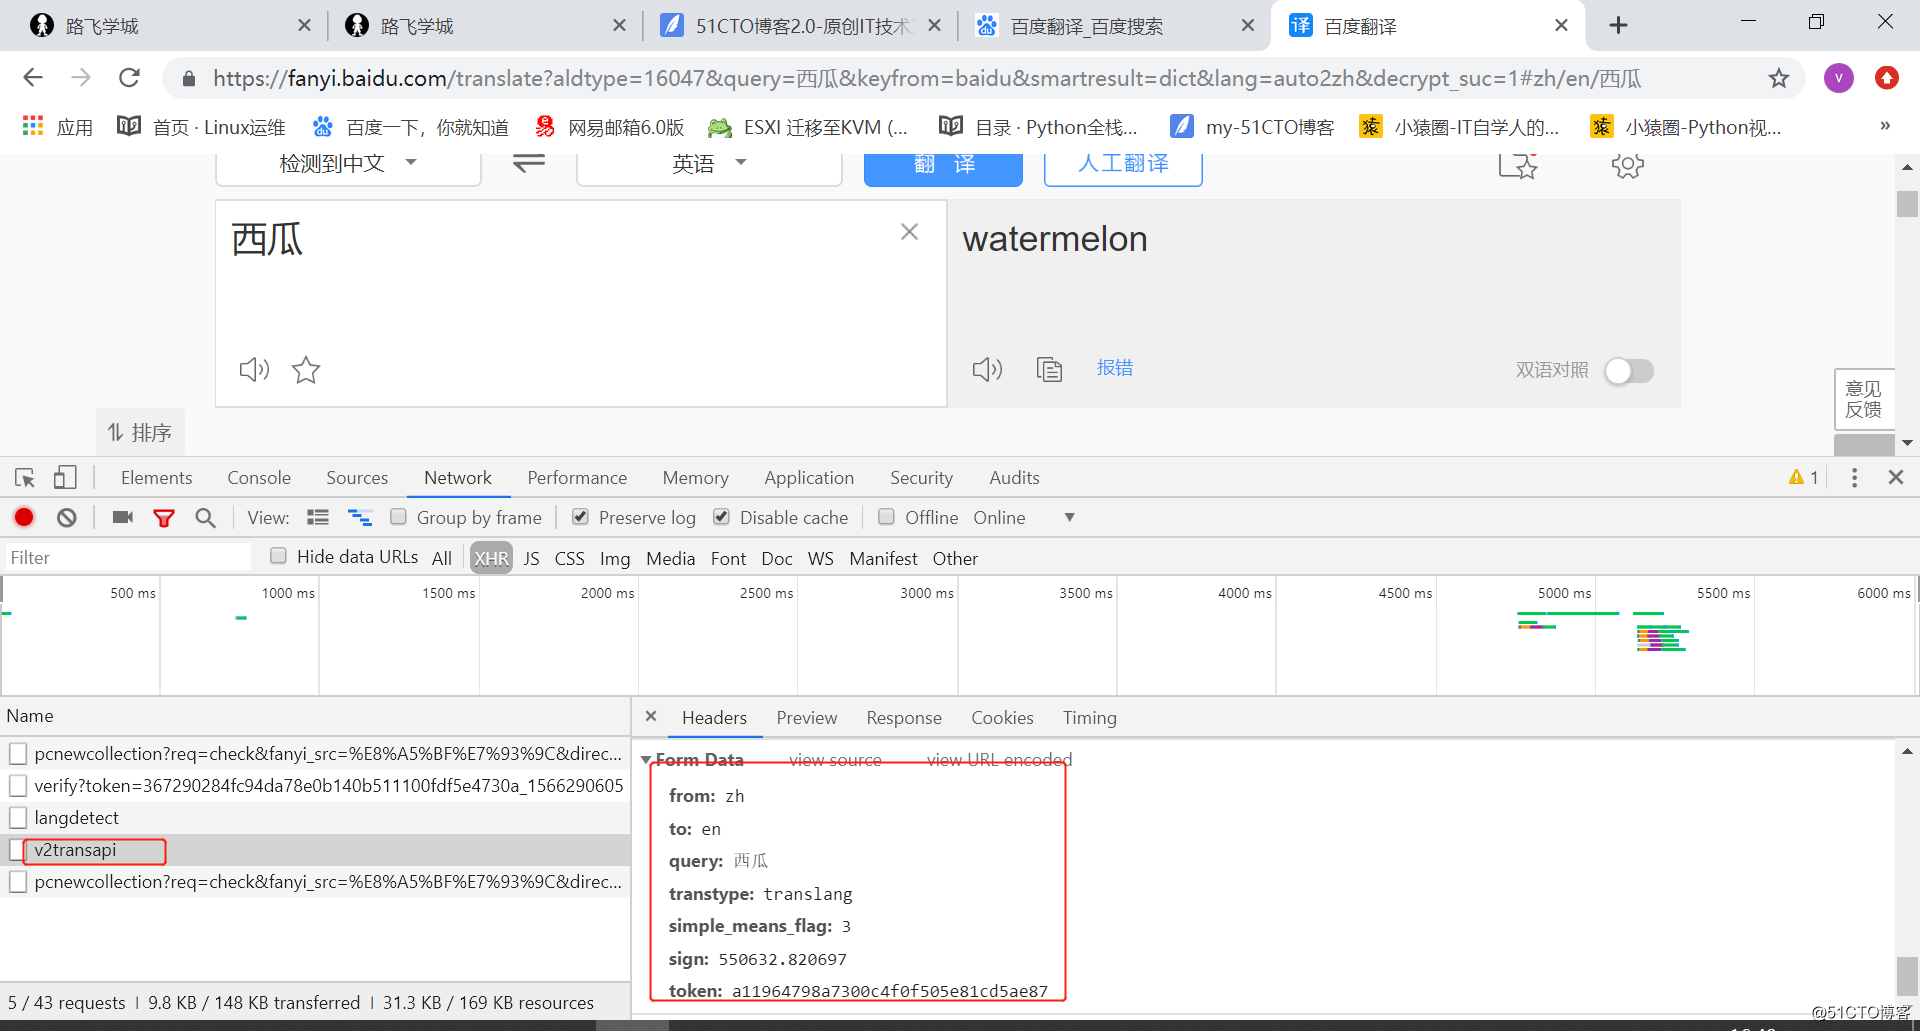Check Hide data URLs
This screenshot has width=1920, height=1031.
click(x=278, y=556)
